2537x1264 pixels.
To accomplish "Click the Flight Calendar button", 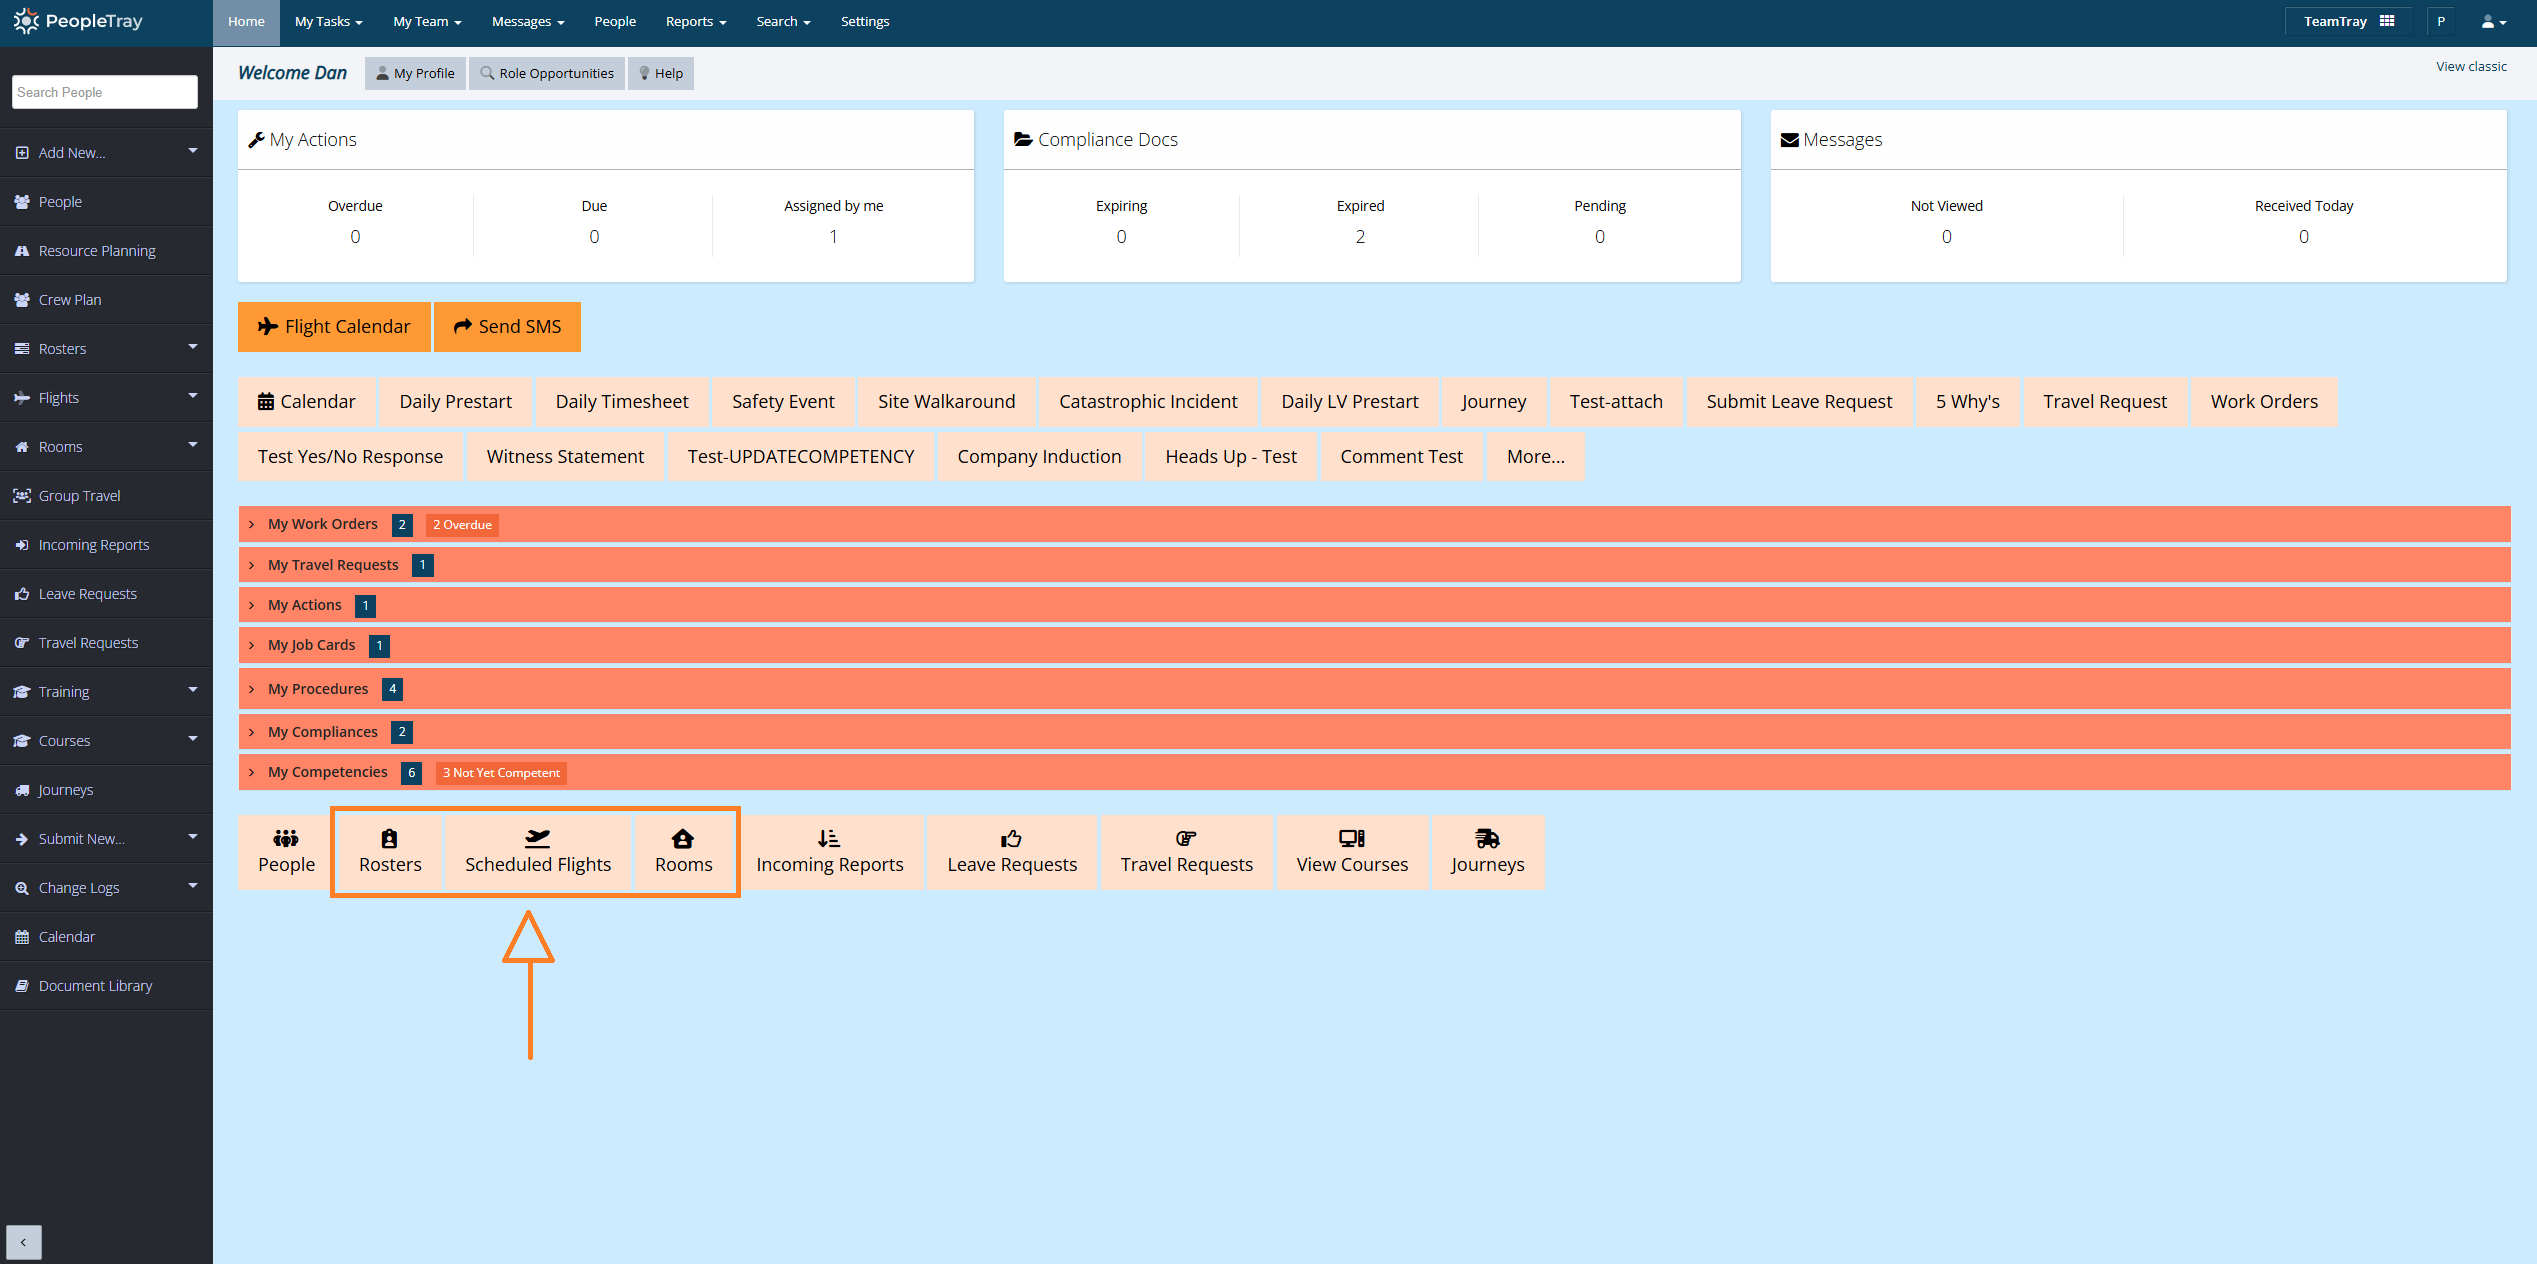I will (334, 327).
